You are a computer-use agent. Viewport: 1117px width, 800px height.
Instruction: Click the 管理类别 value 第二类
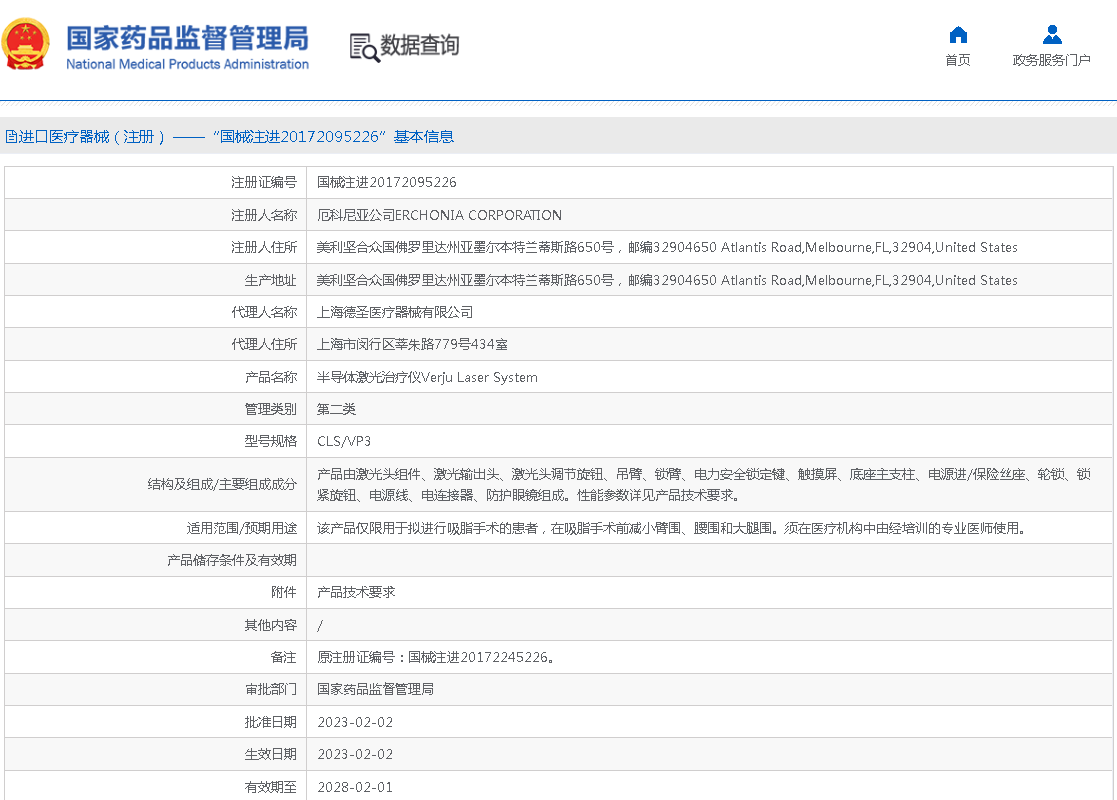(x=336, y=409)
